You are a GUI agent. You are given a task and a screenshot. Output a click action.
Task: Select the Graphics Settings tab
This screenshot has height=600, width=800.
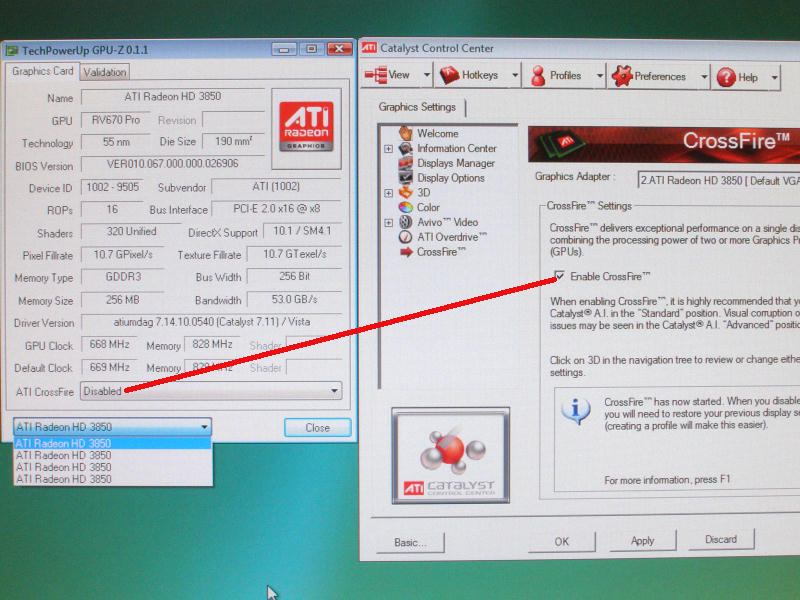coord(417,107)
